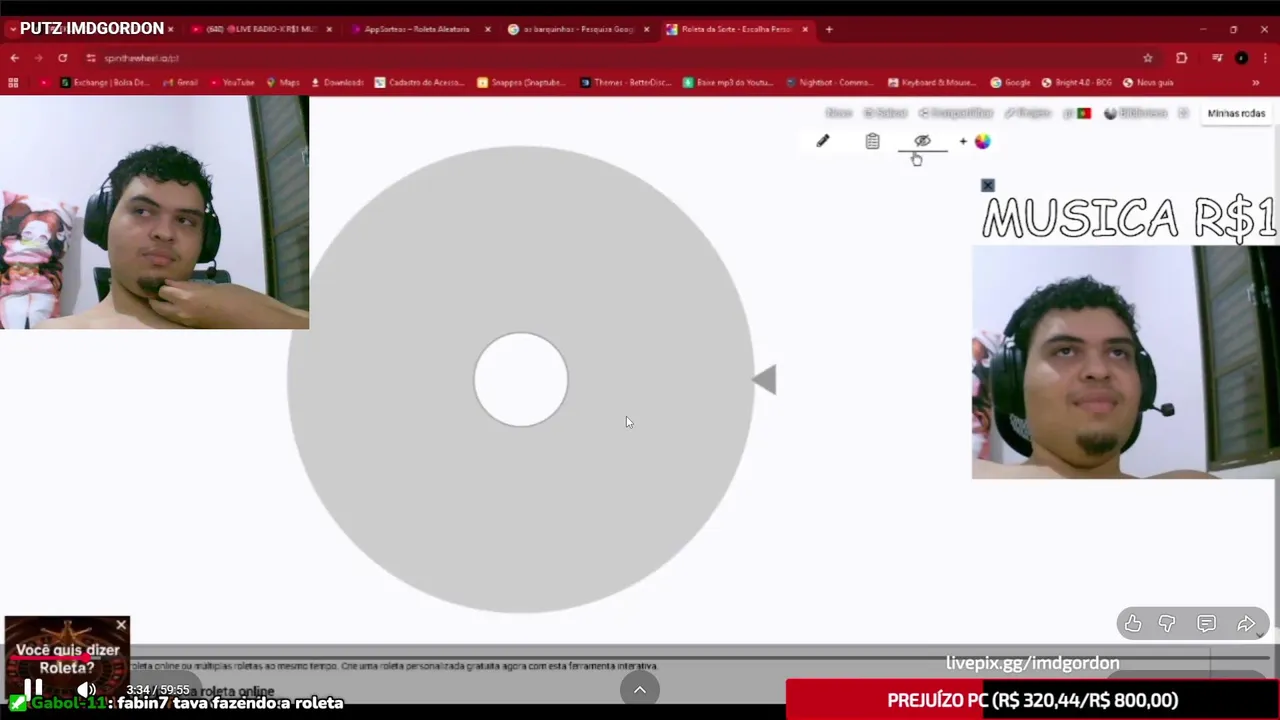This screenshot has height=720, width=1280.
Task: Like the video with thumbs up
Action: (x=1133, y=624)
